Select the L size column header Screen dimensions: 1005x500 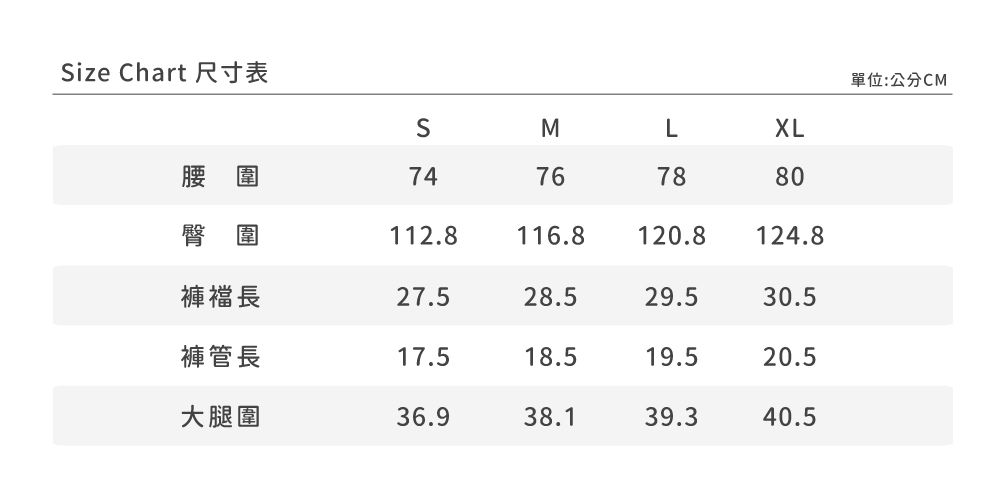click(x=671, y=129)
